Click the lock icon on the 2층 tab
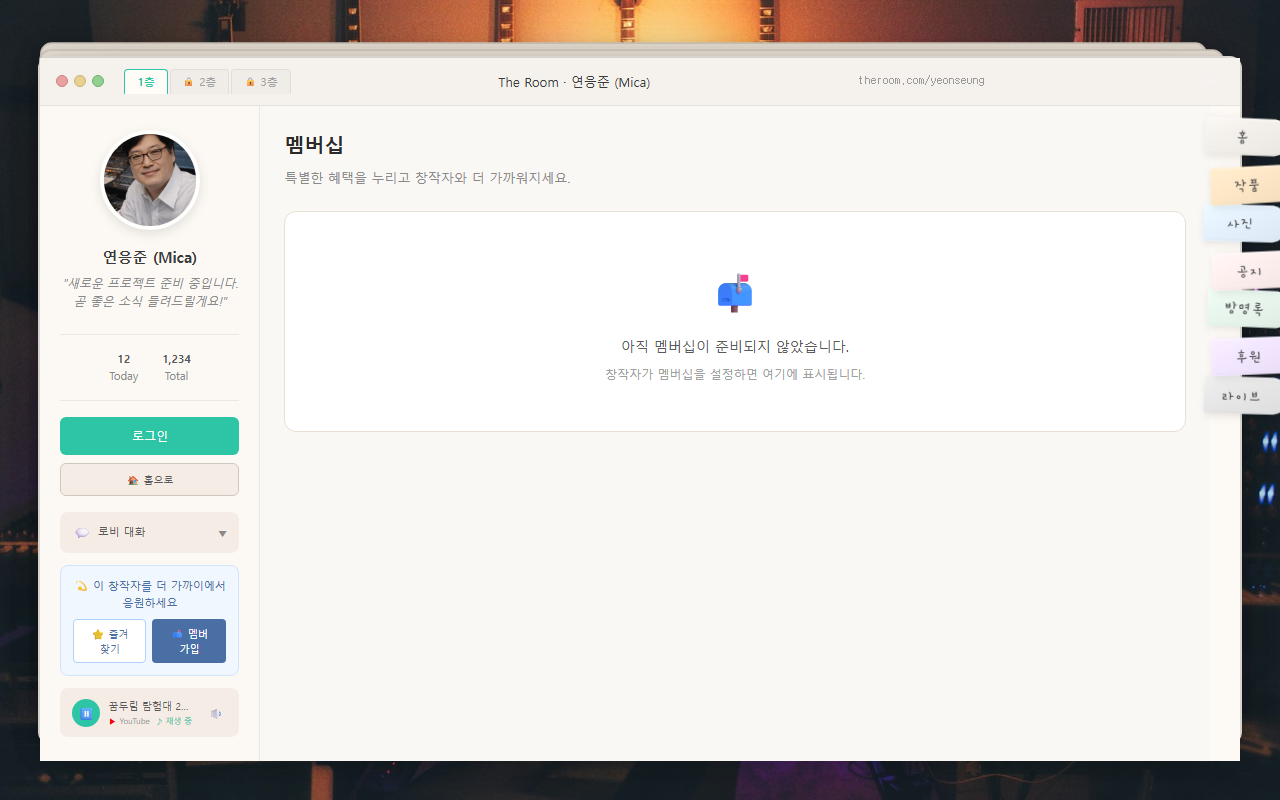1280x800 pixels. click(188, 82)
